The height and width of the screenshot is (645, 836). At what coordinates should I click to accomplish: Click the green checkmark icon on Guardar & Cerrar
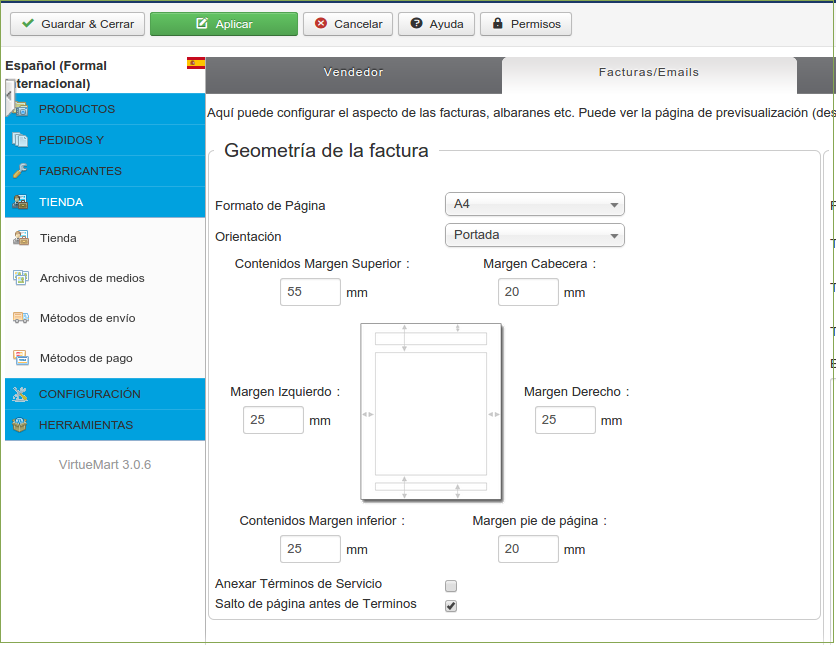tap(28, 23)
